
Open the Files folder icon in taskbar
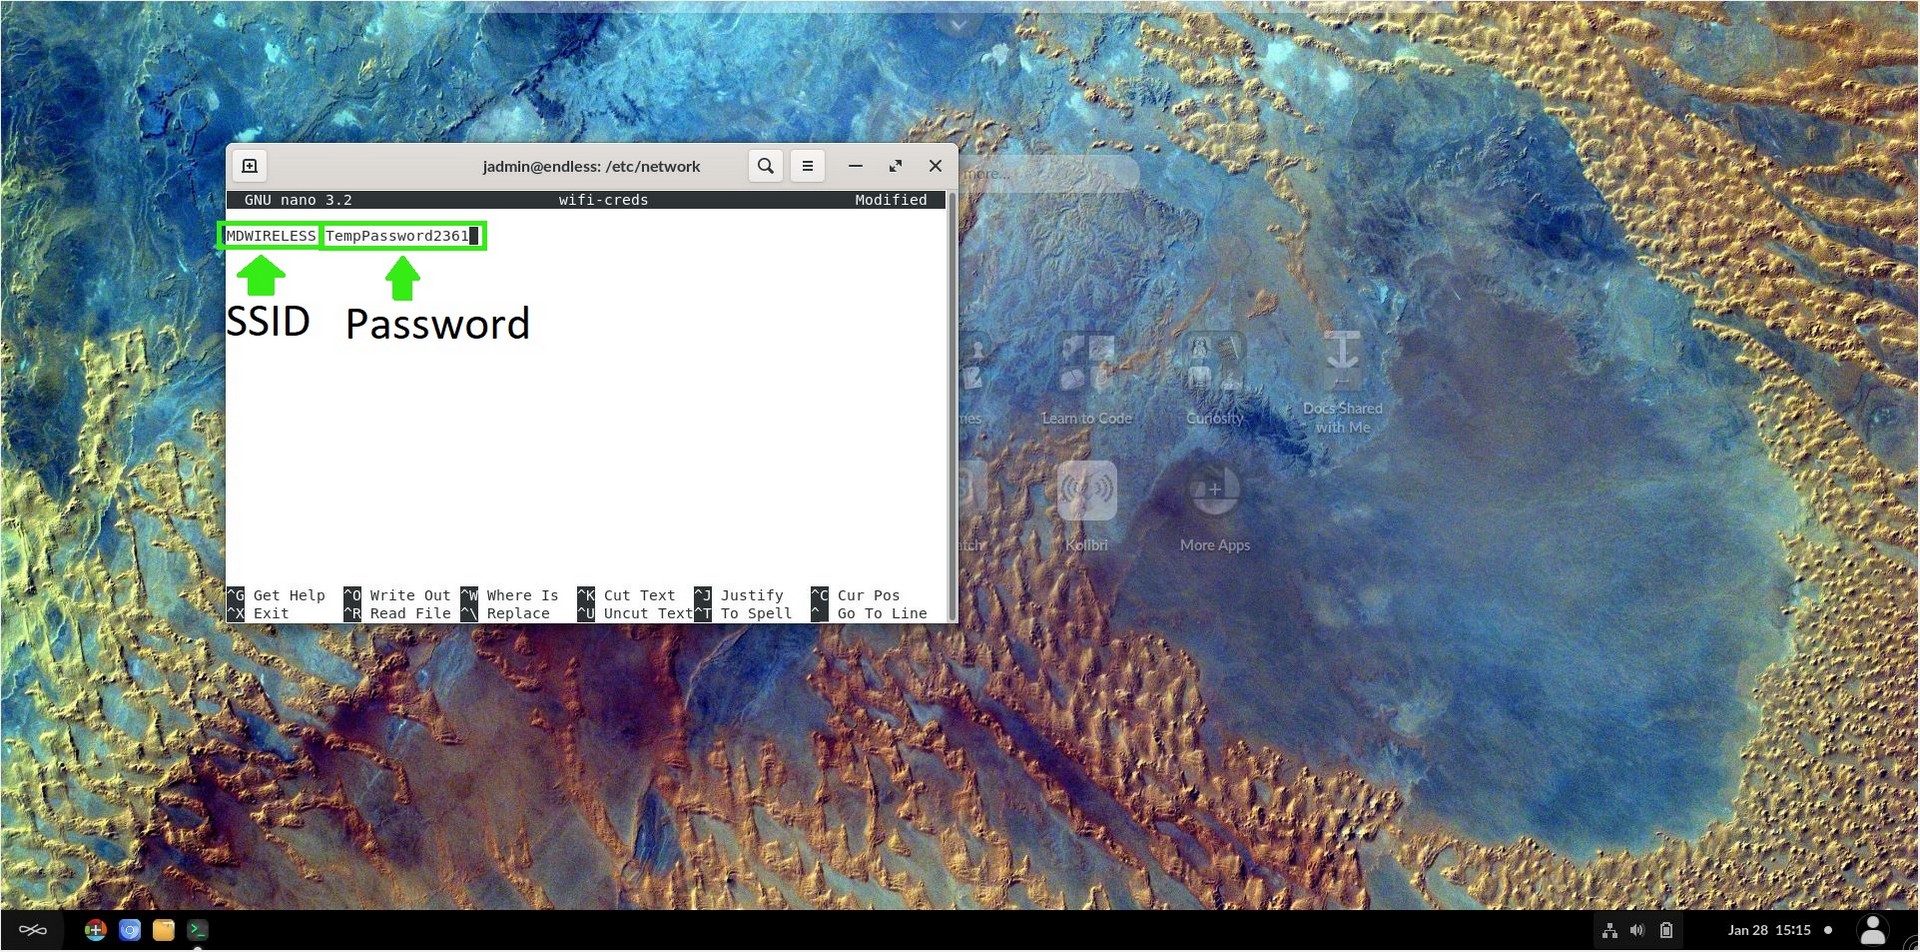pos(164,930)
